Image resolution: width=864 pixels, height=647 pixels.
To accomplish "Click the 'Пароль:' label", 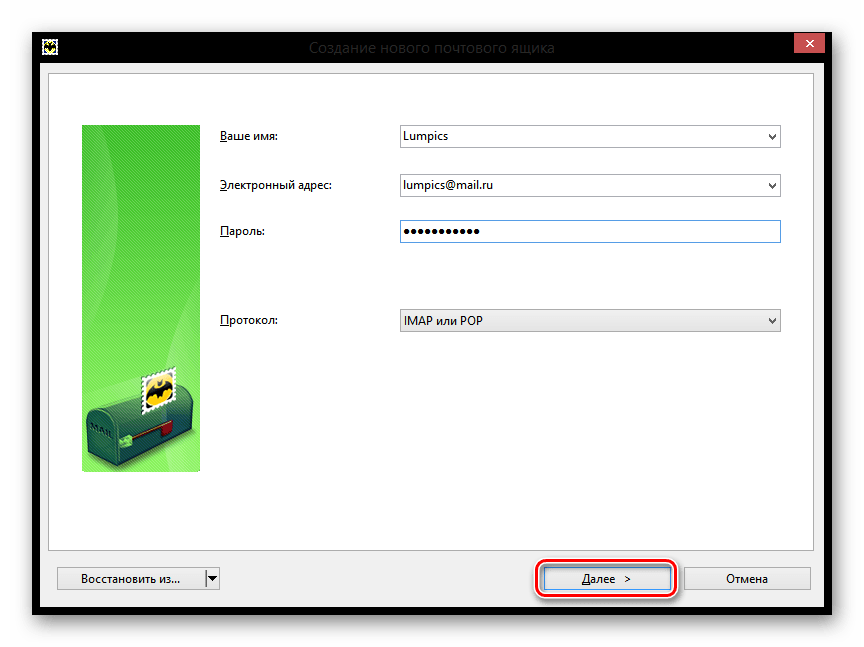I will 241,231.
